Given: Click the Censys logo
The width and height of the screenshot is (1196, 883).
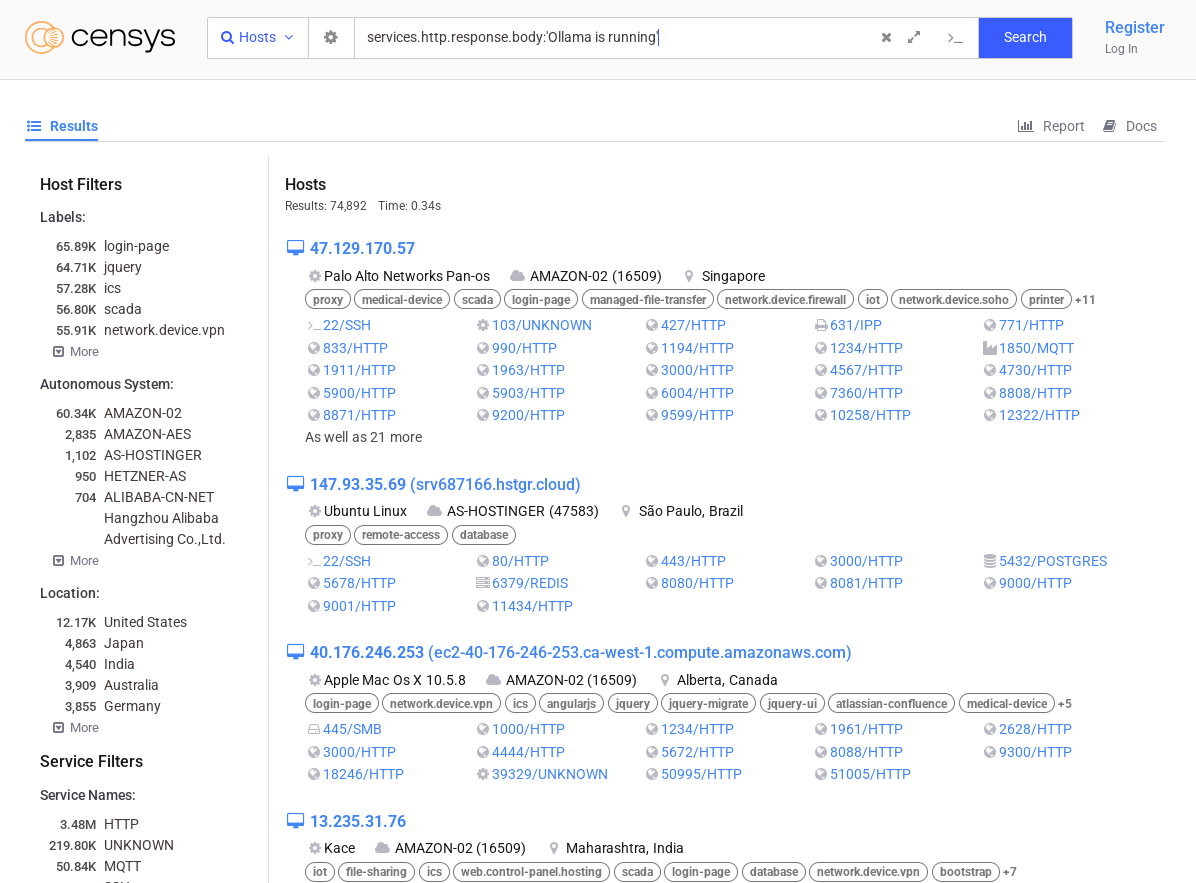Looking at the screenshot, I should (100, 38).
